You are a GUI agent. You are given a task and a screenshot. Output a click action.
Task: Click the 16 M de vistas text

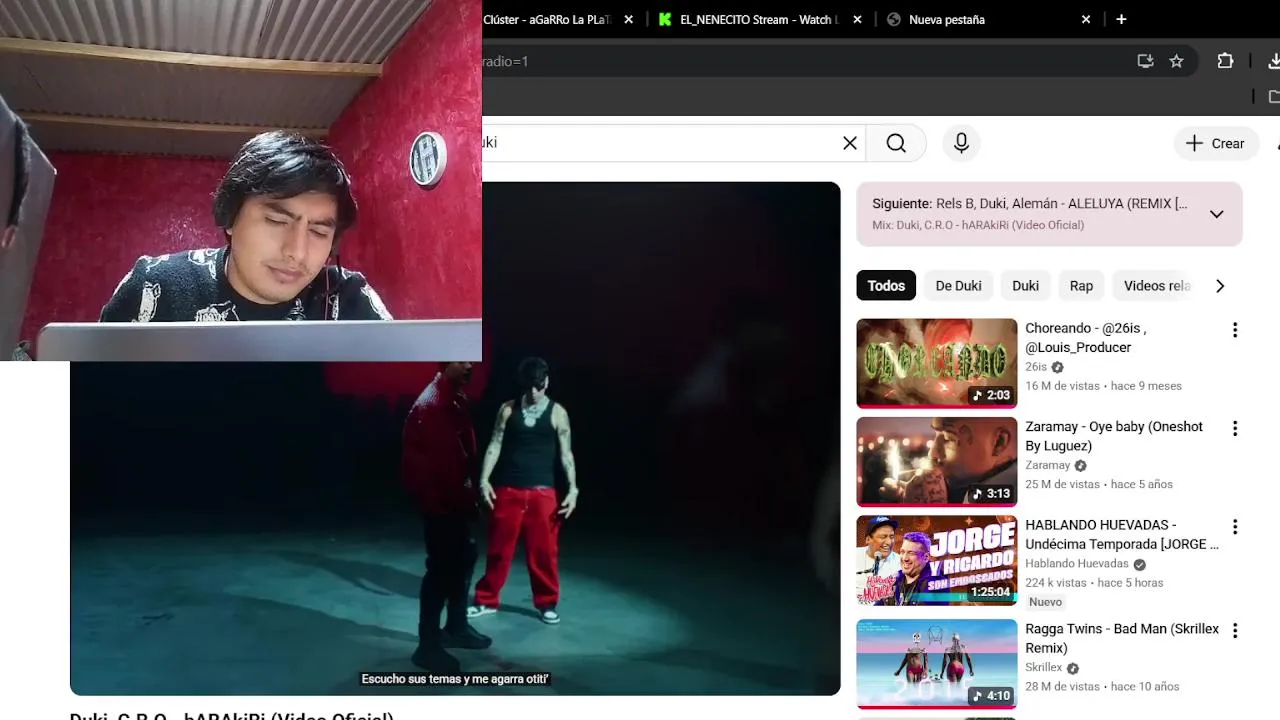[1062, 386]
